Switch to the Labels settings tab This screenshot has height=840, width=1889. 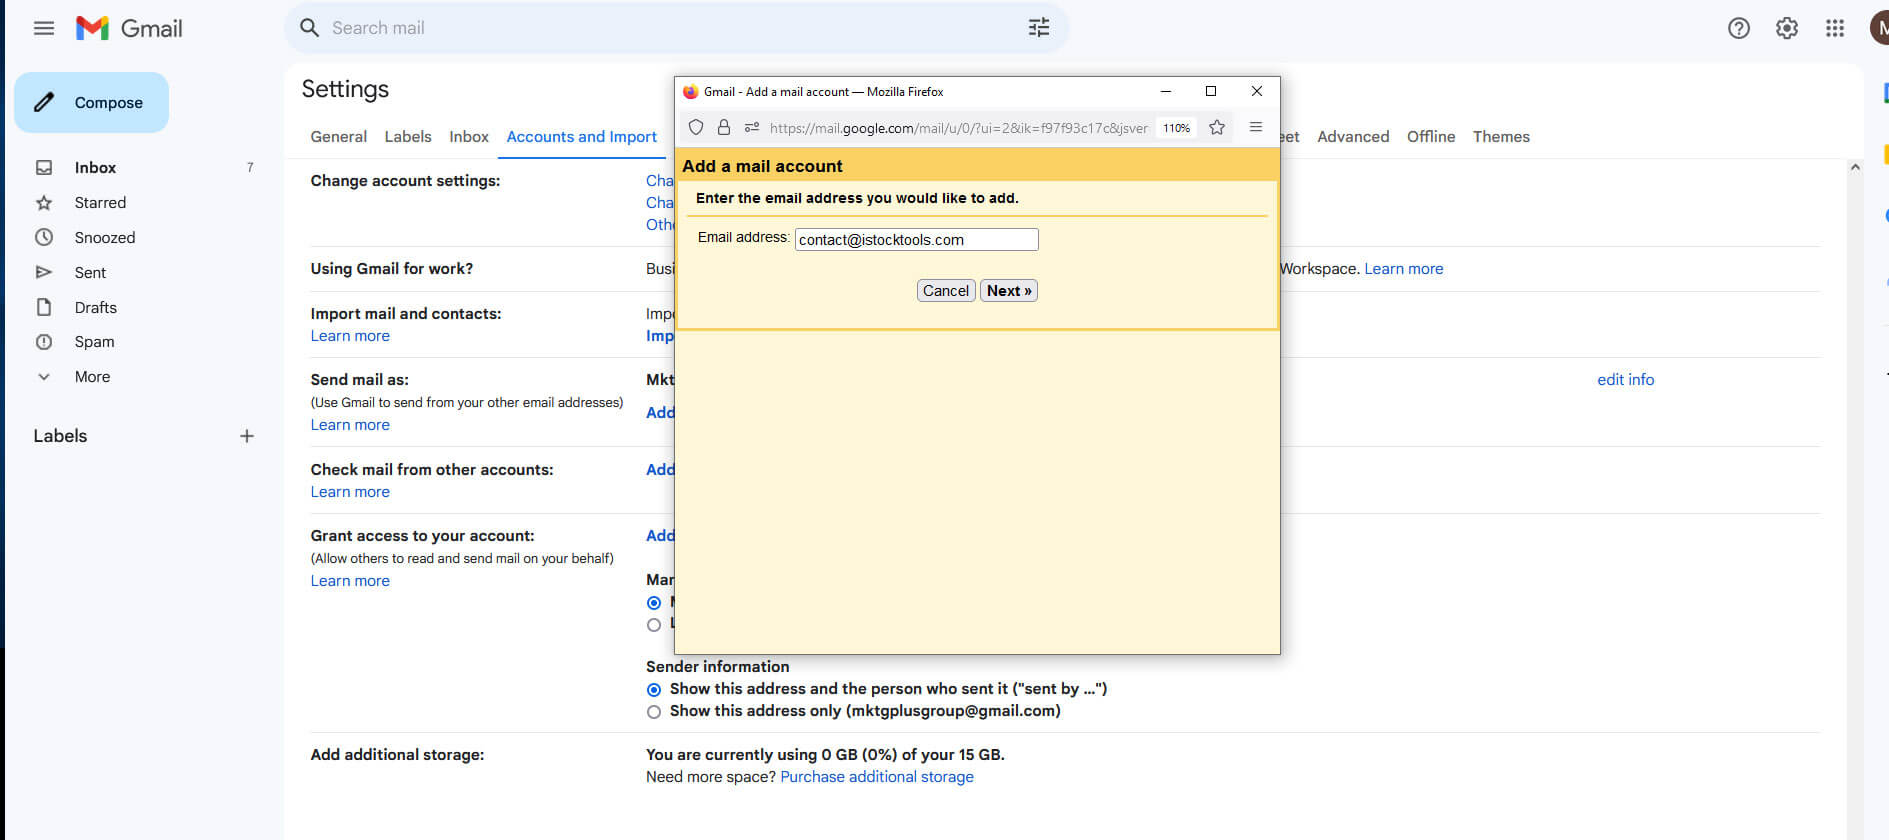pyautogui.click(x=408, y=136)
